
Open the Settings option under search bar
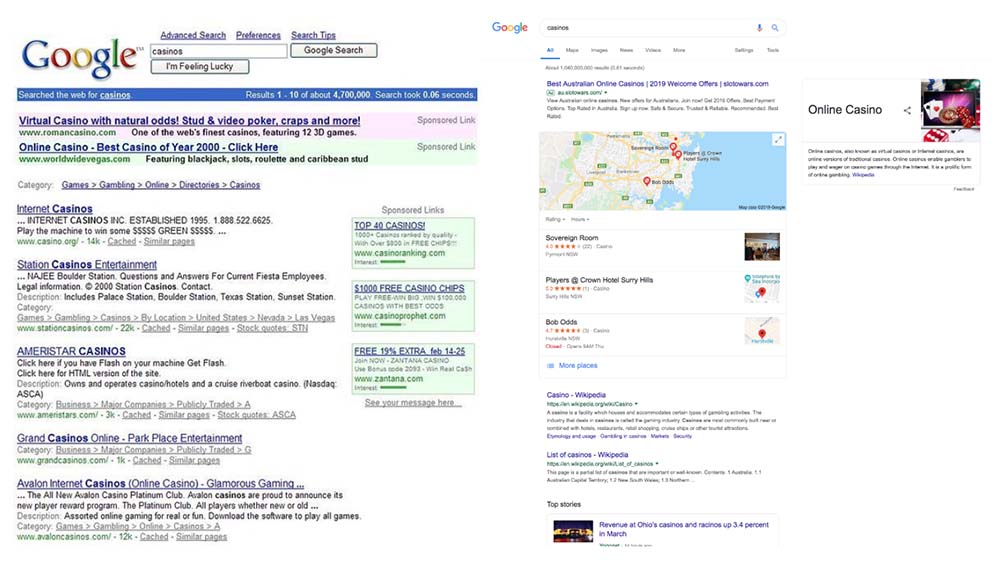pyautogui.click(x=744, y=50)
